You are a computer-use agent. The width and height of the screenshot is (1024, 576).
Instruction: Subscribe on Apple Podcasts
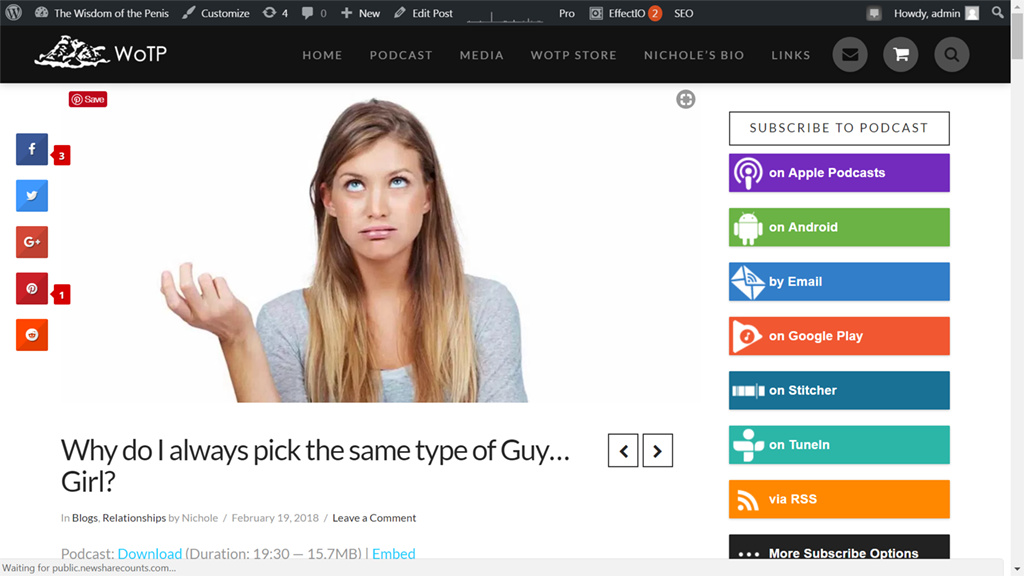coord(839,173)
